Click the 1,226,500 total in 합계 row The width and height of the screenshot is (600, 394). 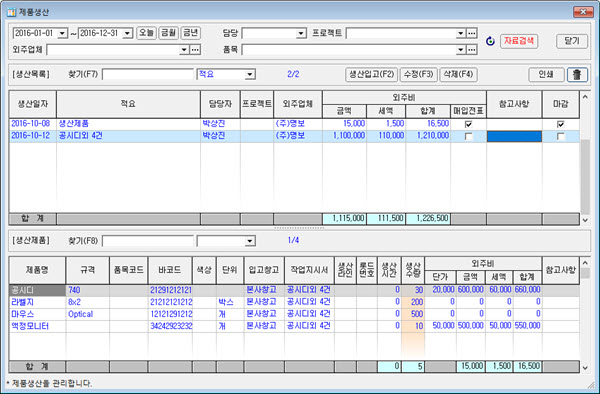428,219
